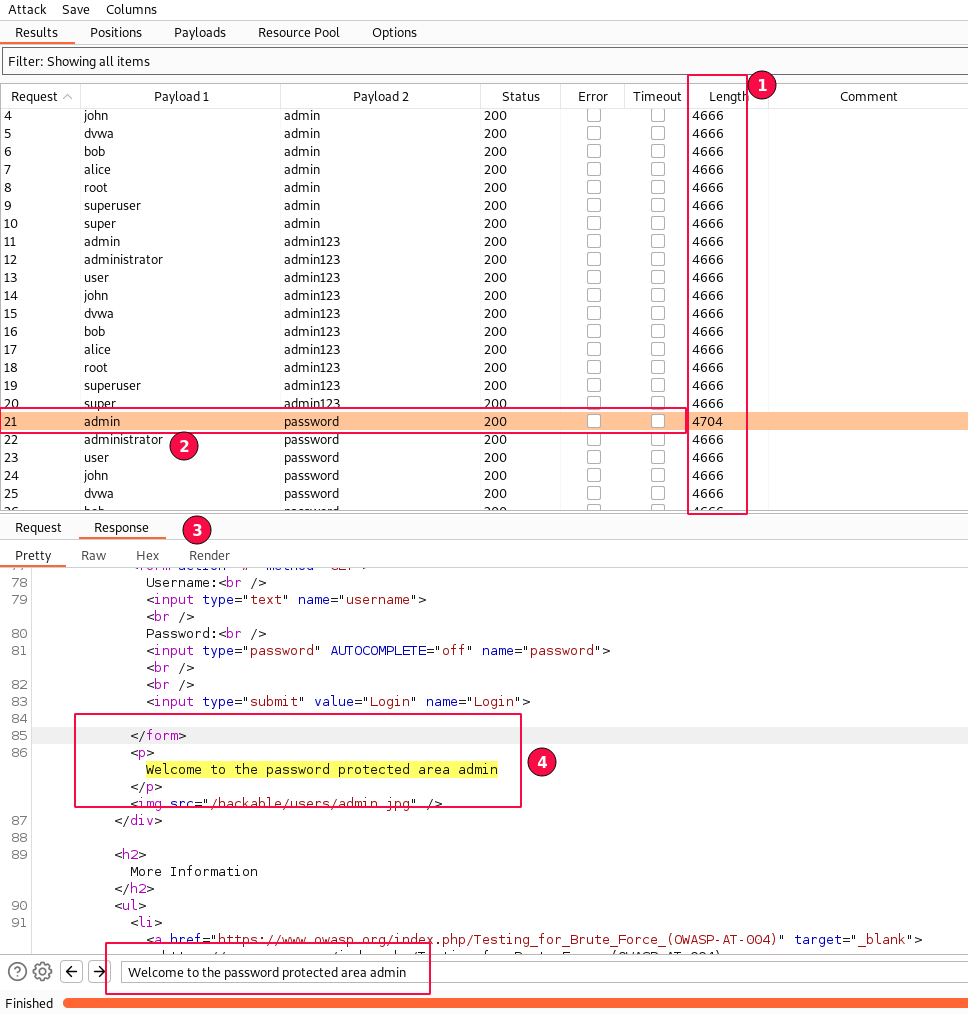Toggle Timeout checkbox on request 21 row
Screen dimensions: 968x1014
pyautogui.click(x=657, y=421)
